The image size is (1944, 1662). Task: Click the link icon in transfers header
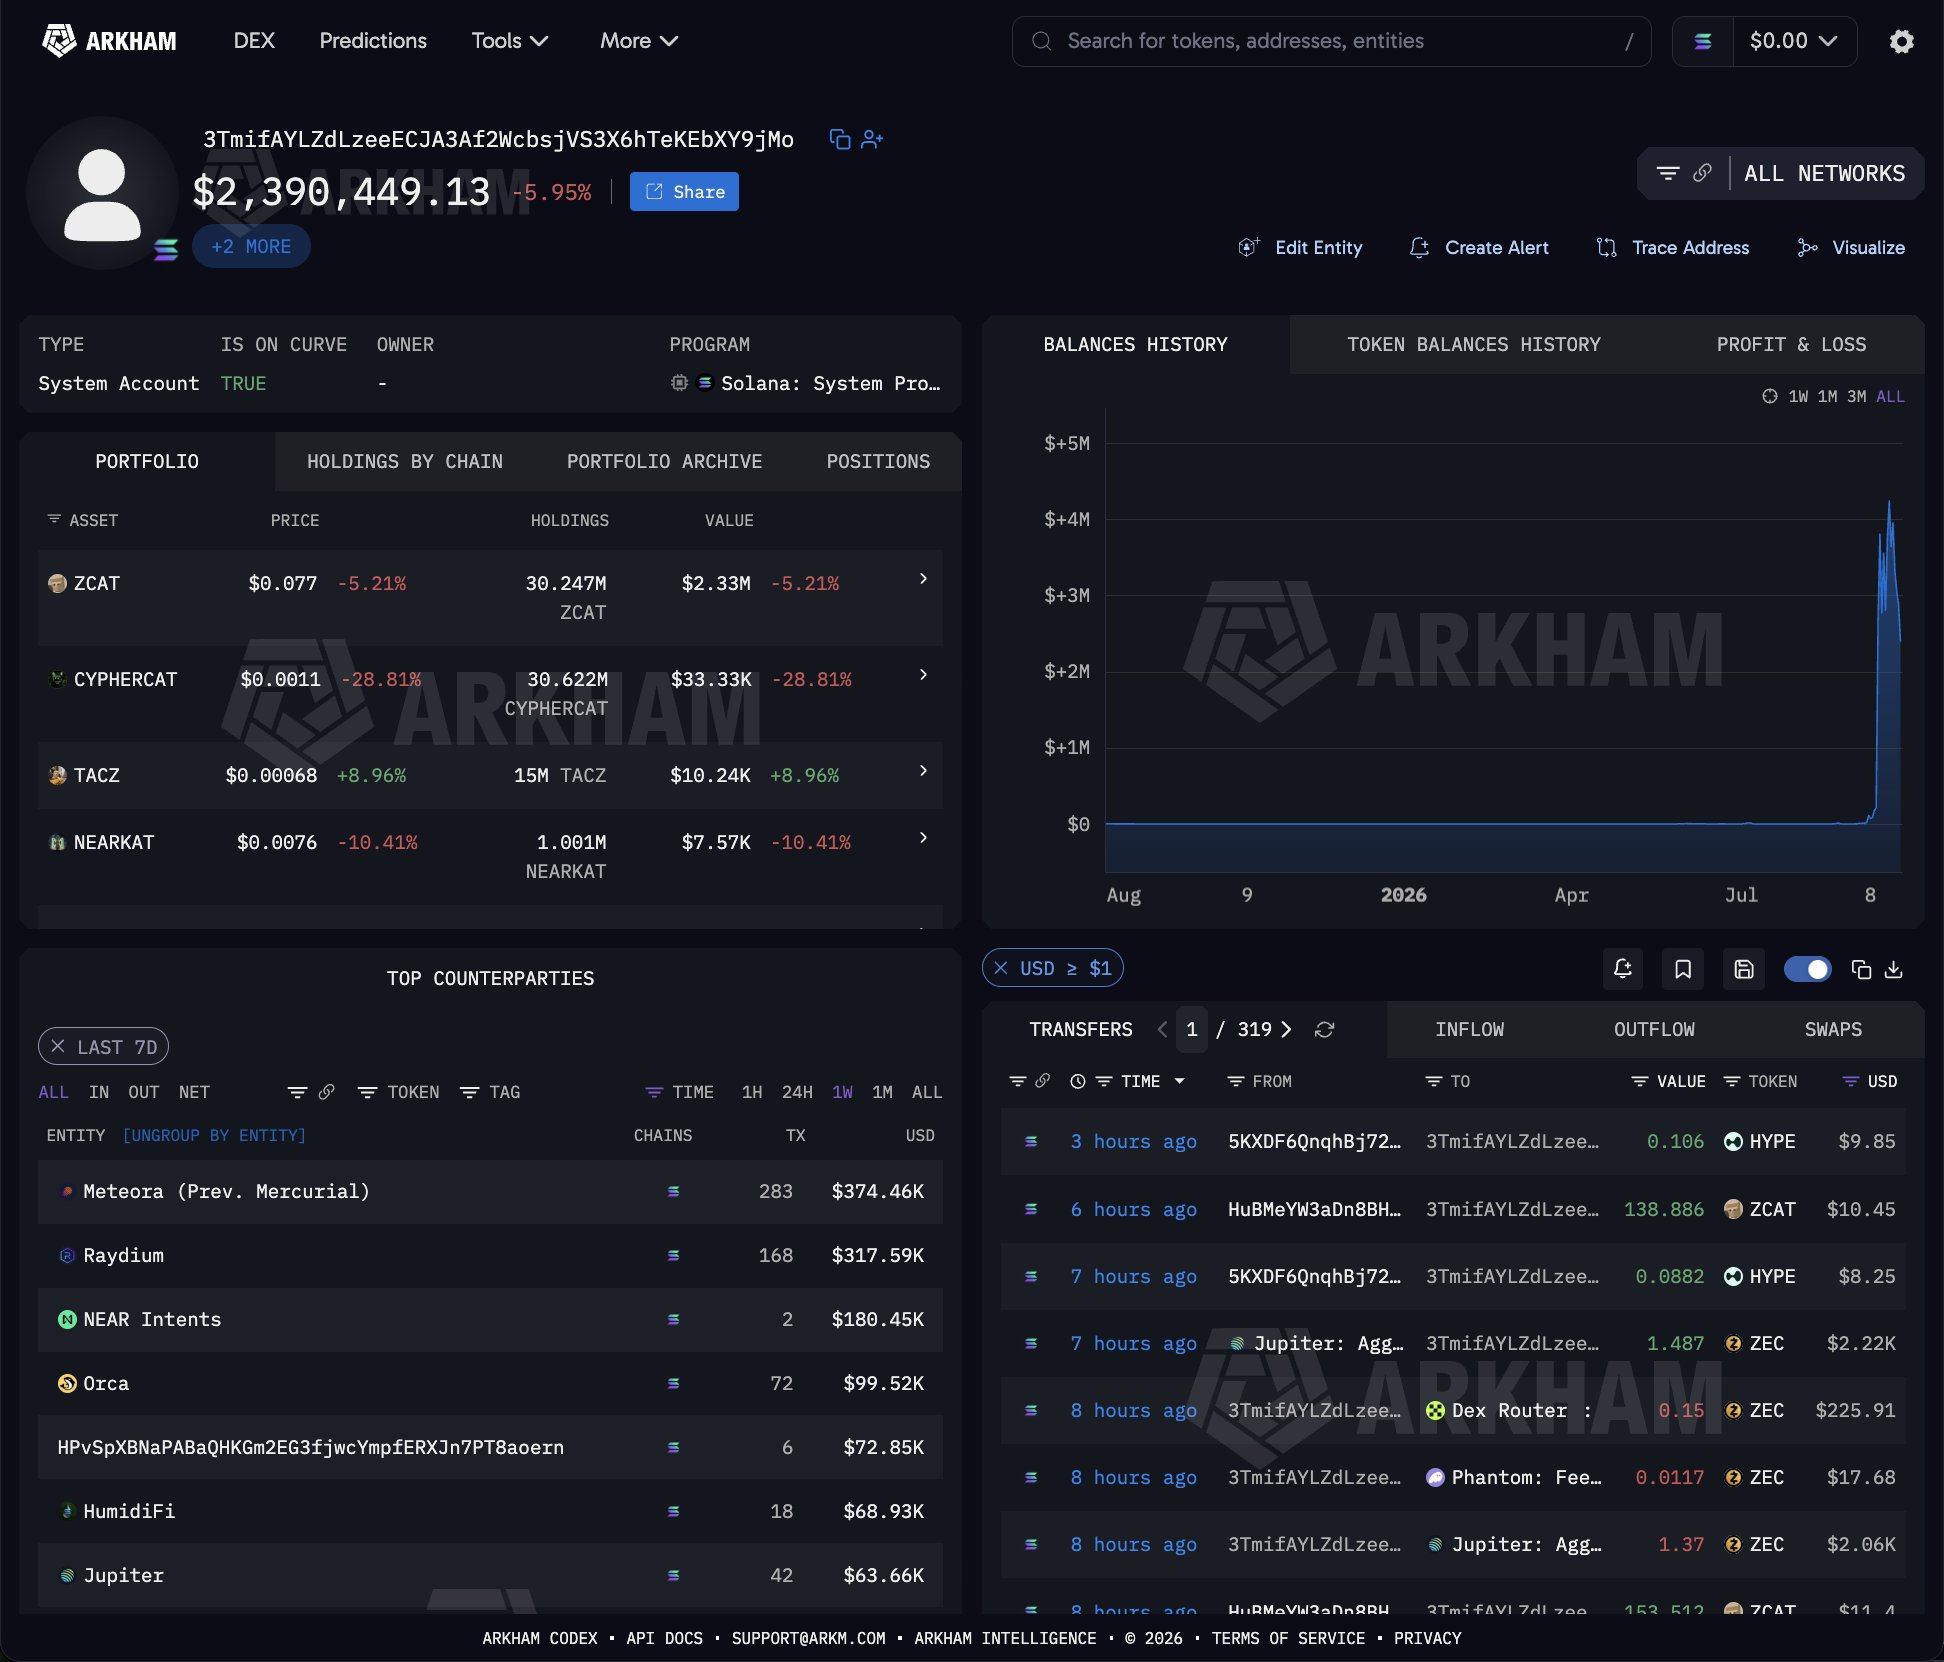(1042, 1081)
